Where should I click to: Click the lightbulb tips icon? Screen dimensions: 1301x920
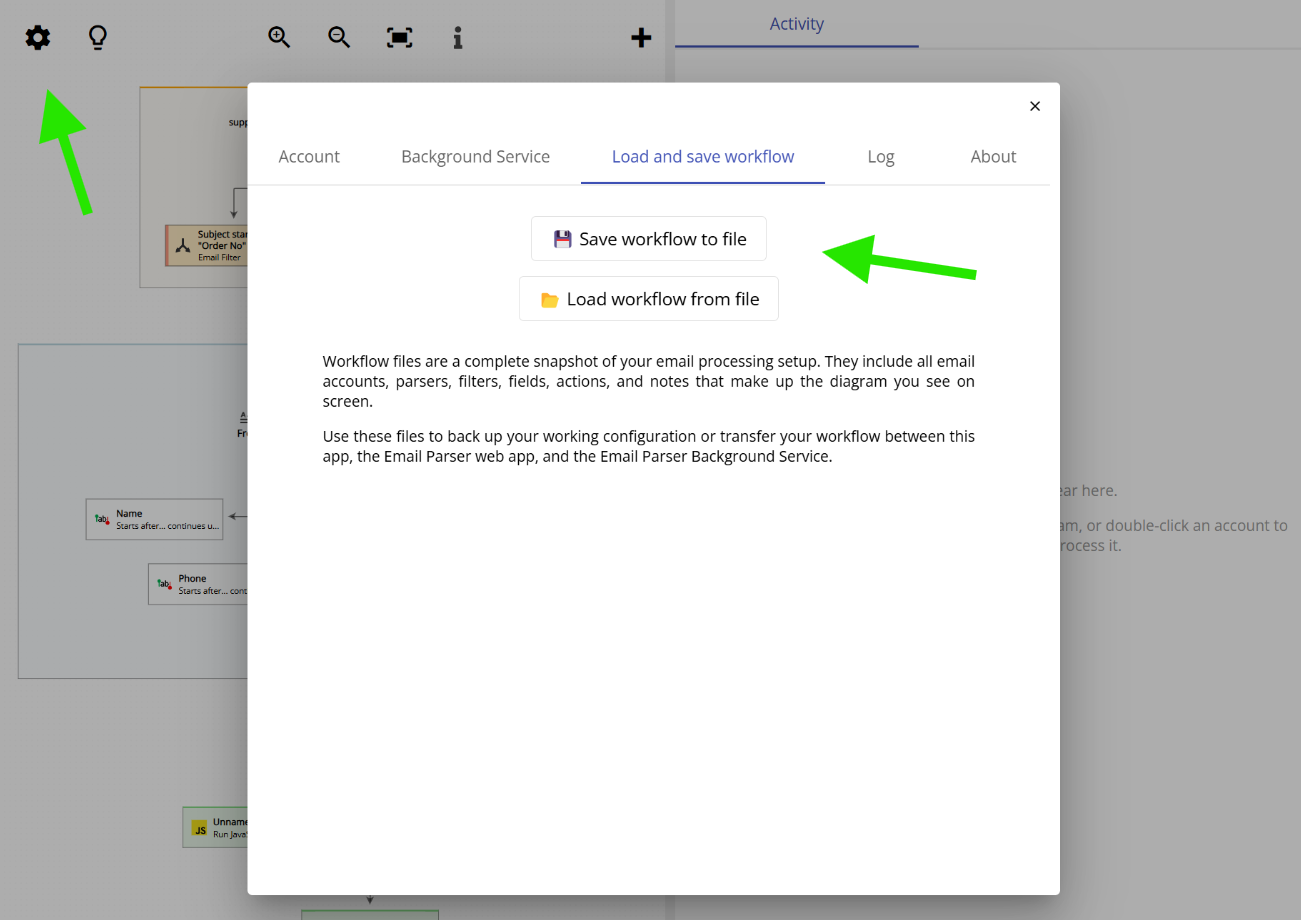coord(97,37)
